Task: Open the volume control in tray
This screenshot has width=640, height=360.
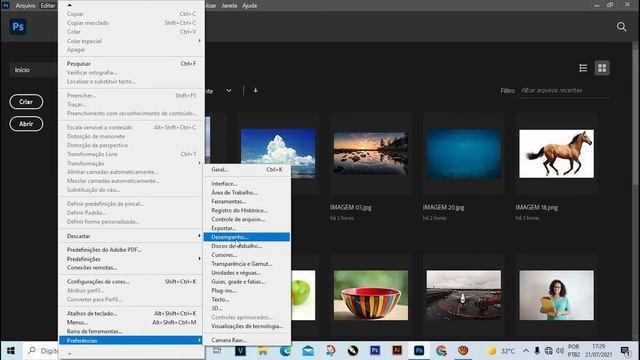Action: (560, 351)
